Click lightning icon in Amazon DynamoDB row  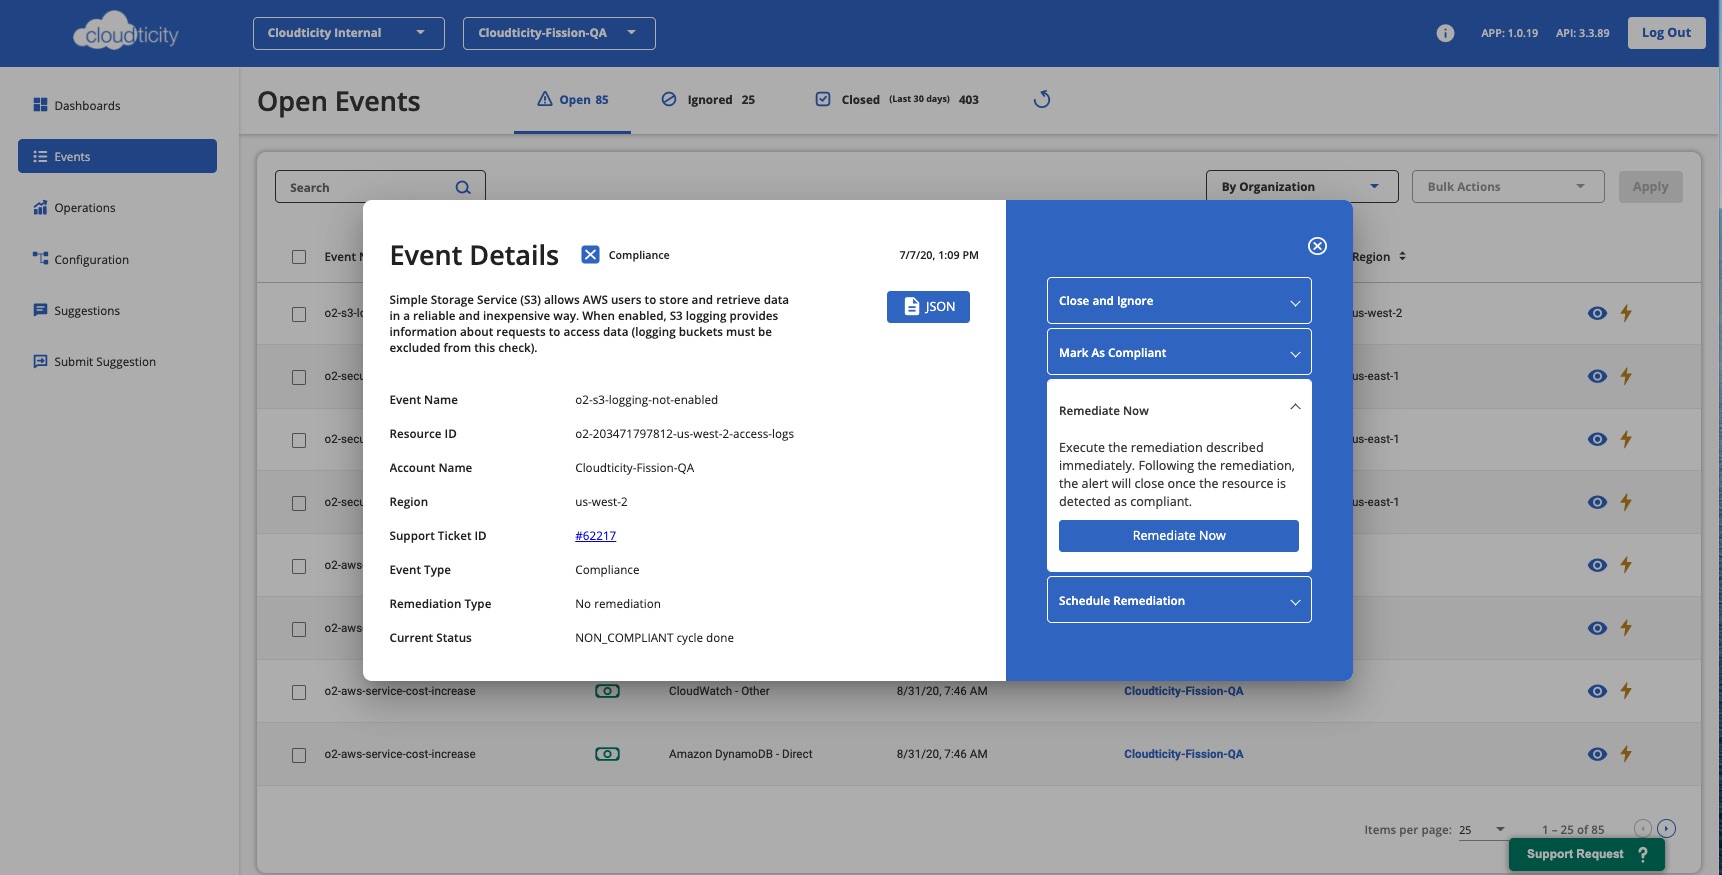click(1626, 754)
